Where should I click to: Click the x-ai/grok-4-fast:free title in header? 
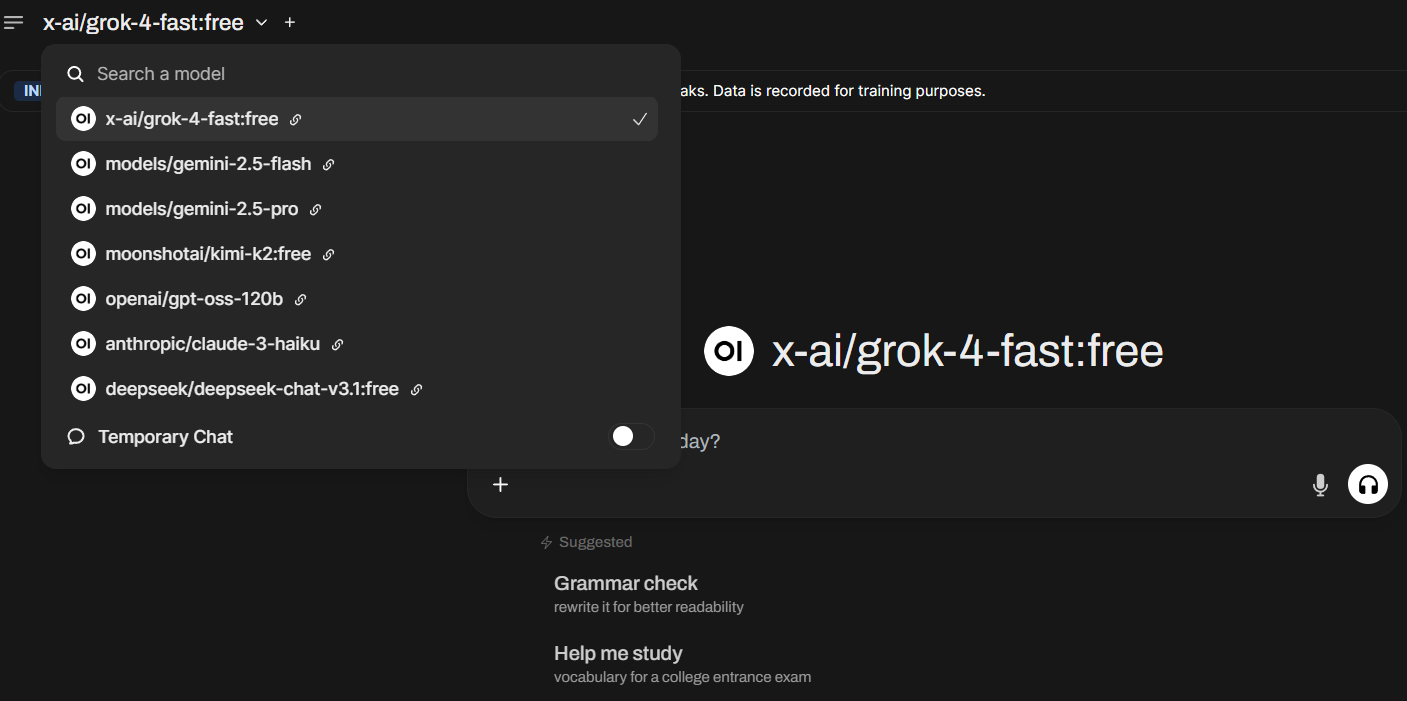[143, 22]
